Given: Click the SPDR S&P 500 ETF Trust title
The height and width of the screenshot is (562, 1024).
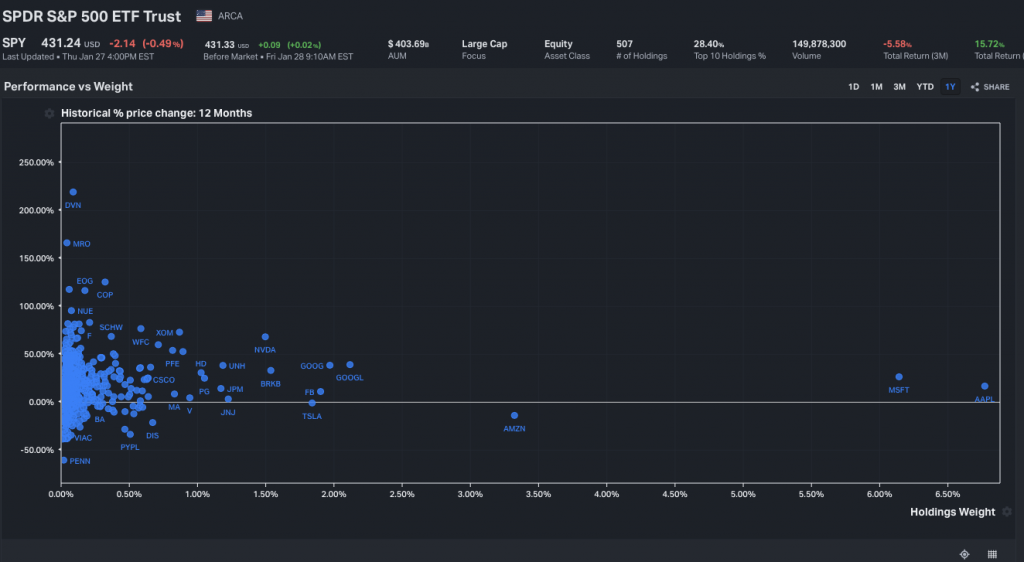Looking at the screenshot, I should 92,16.
